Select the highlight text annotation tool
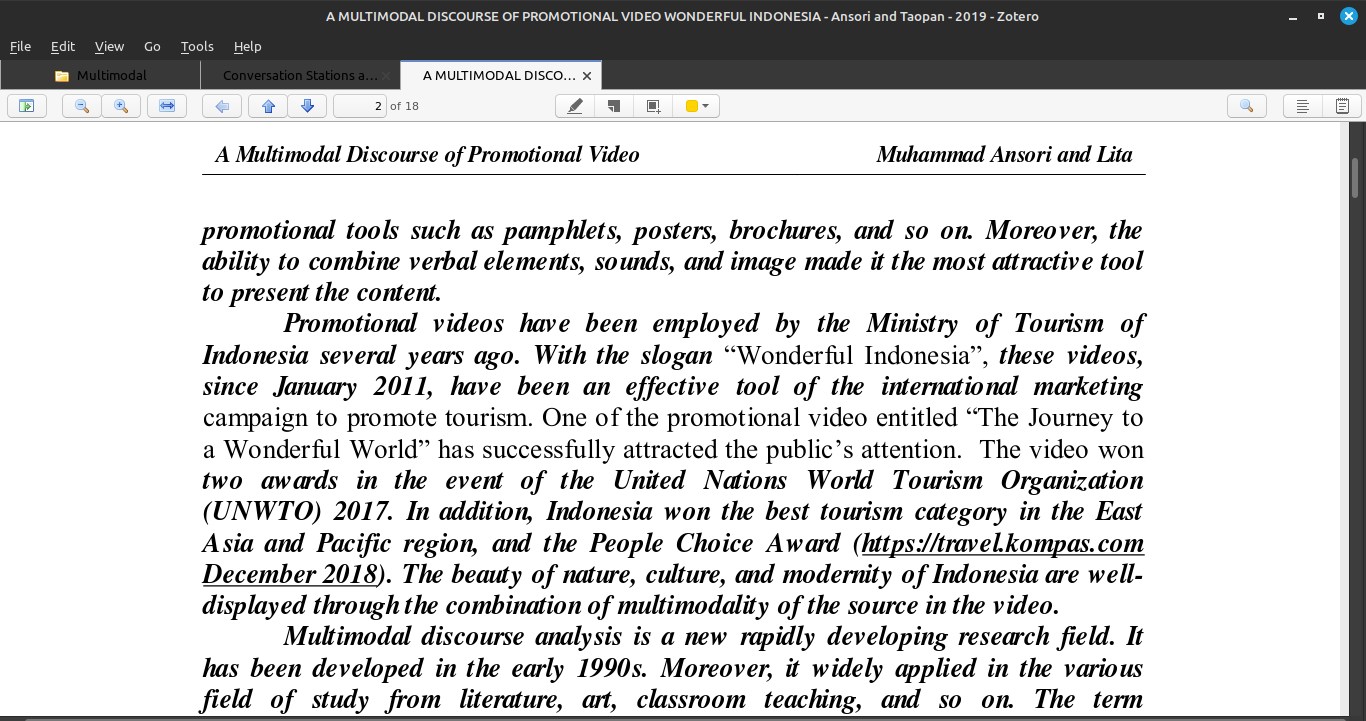 pyautogui.click(x=575, y=106)
